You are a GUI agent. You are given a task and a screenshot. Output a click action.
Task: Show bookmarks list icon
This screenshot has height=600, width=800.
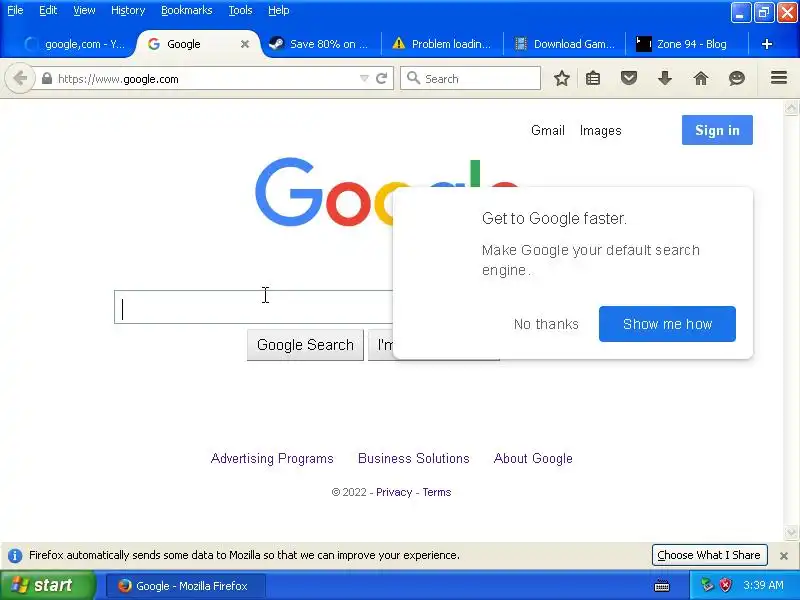593,79
